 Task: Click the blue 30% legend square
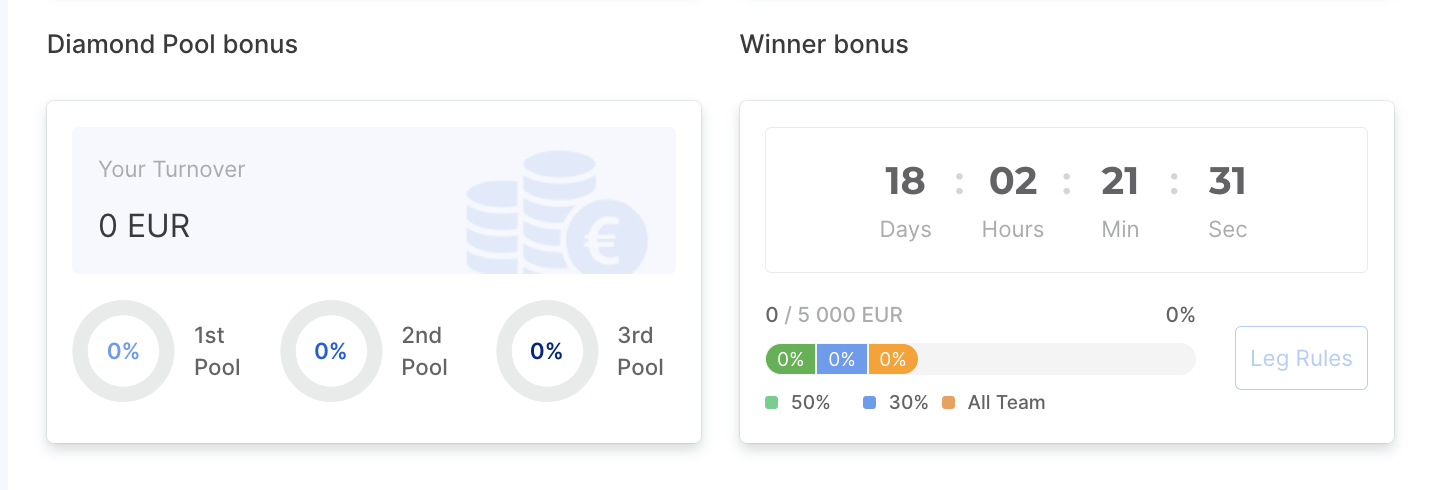pyautogui.click(x=869, y=403)
